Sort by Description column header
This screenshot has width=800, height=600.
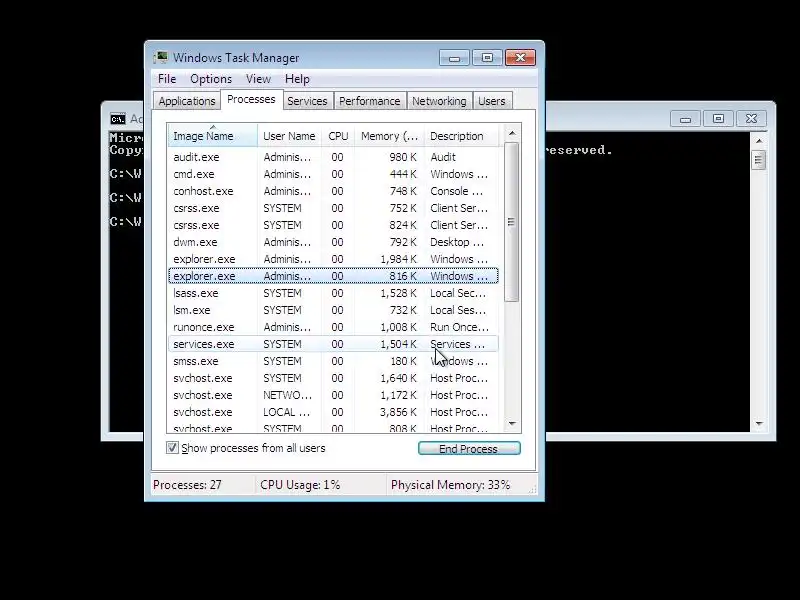pos(462,136)
